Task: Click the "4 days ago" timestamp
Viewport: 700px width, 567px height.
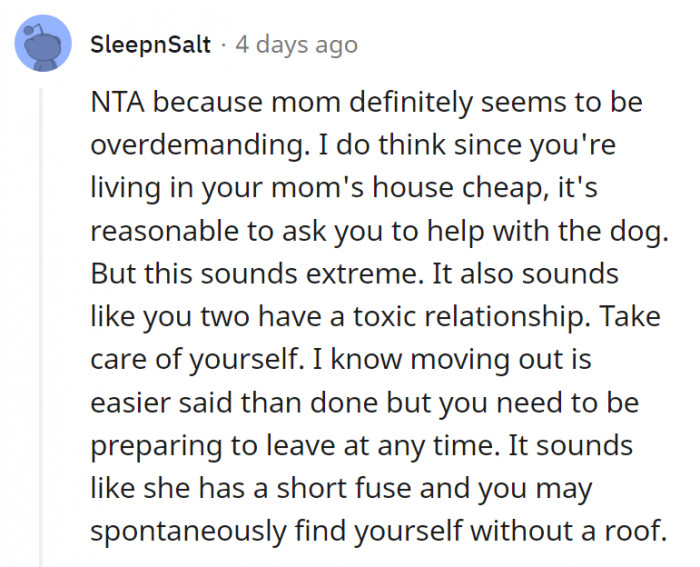Action: 296,46
